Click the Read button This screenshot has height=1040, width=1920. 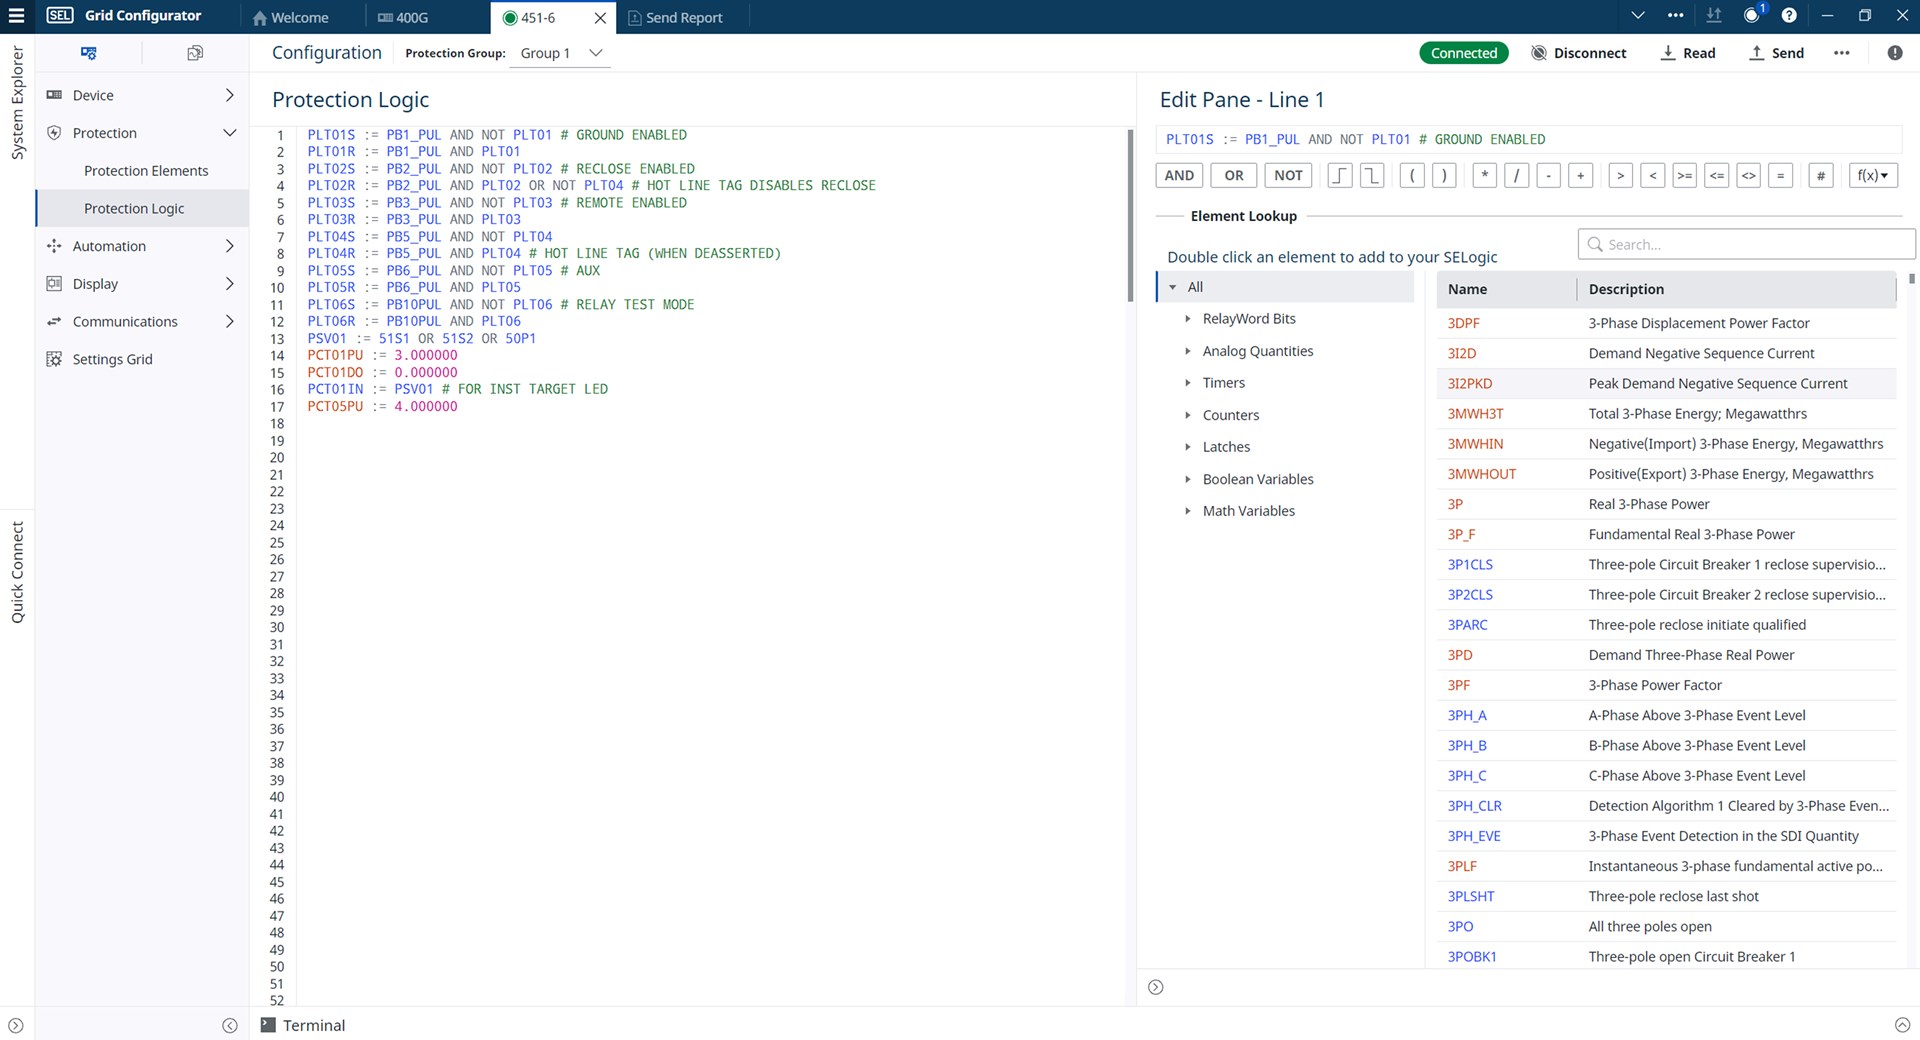(x=1688, y=53)
